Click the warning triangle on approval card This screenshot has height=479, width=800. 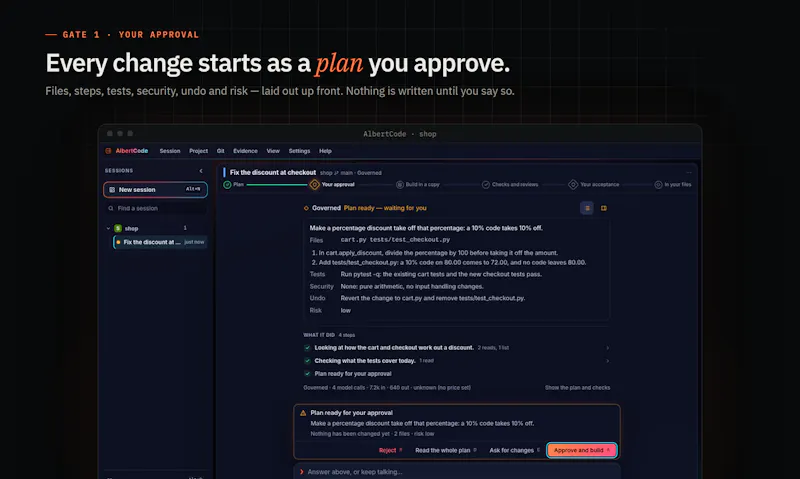[x=303, y=413]
